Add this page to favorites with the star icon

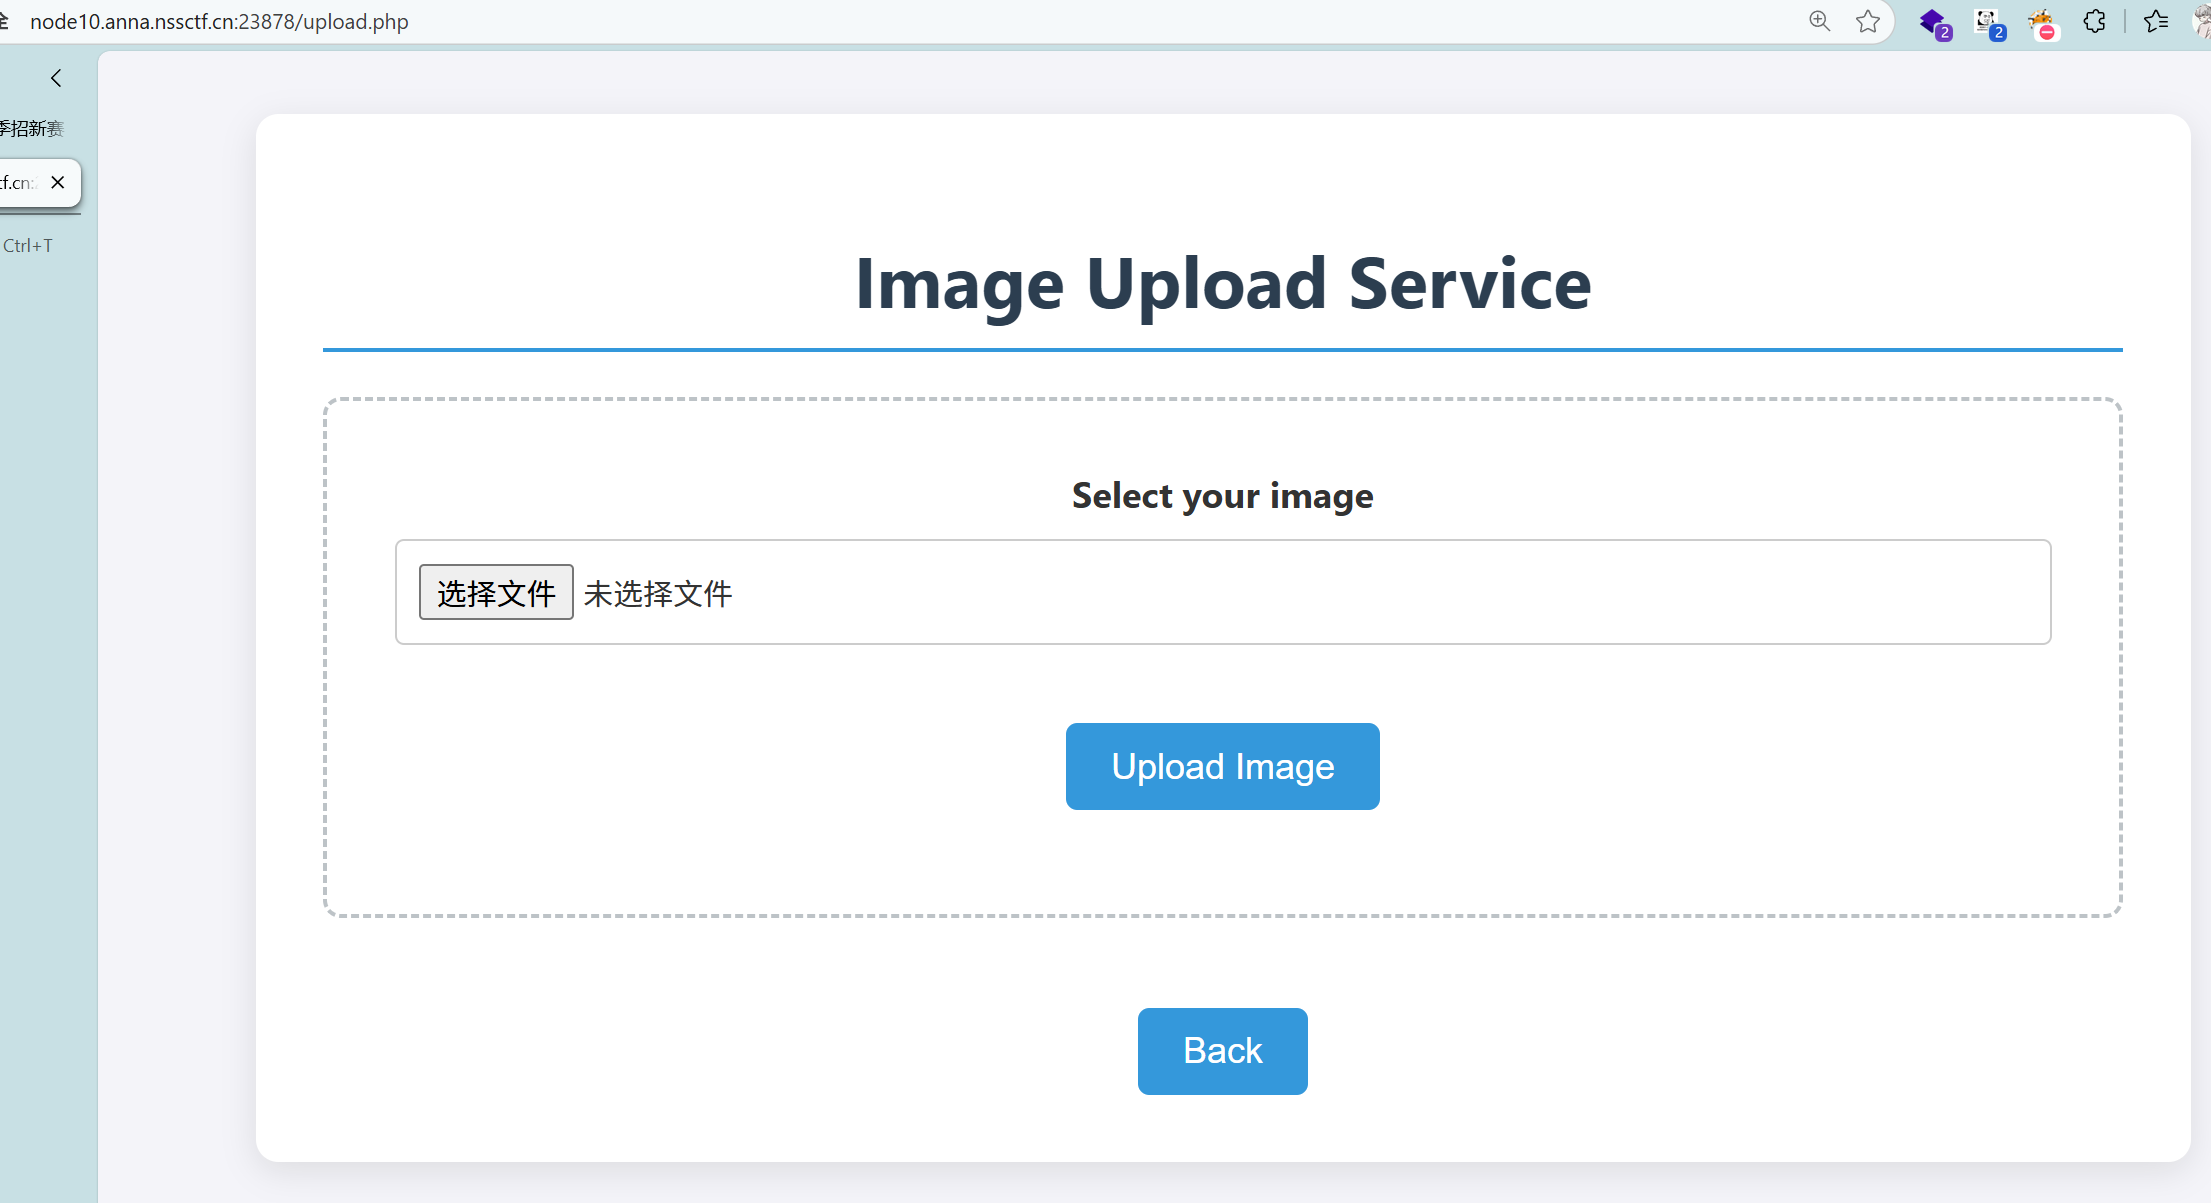click(1867, 21)
